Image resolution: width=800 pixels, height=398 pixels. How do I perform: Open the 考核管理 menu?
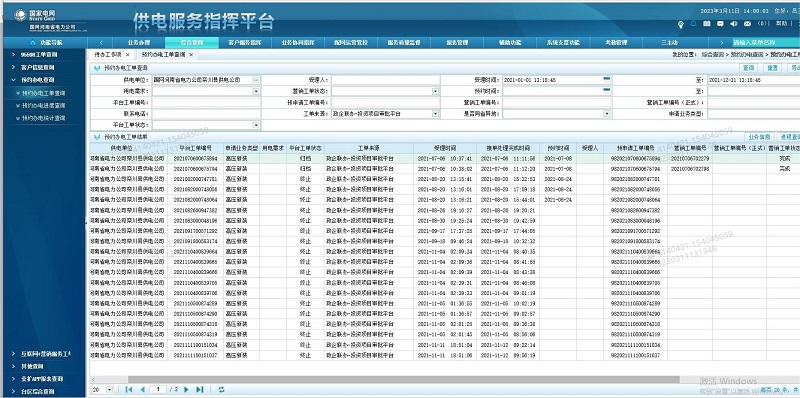click(616, 43)
